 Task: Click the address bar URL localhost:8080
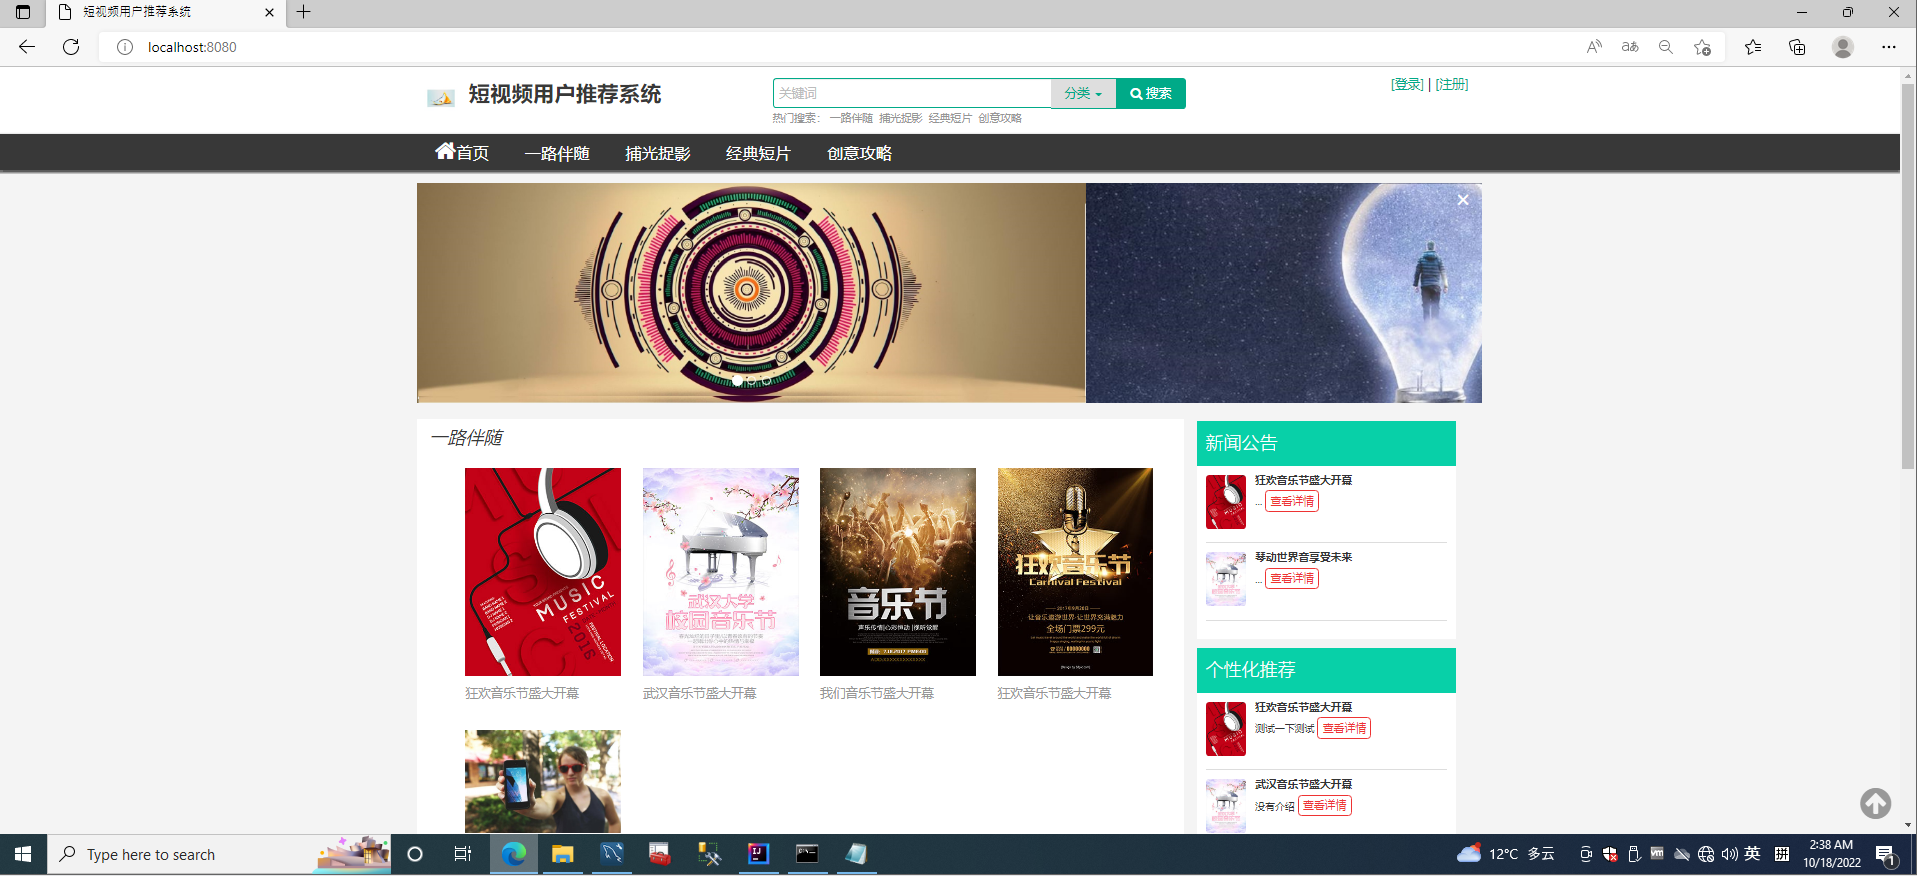pyautogui.click(x=192, y=47)
